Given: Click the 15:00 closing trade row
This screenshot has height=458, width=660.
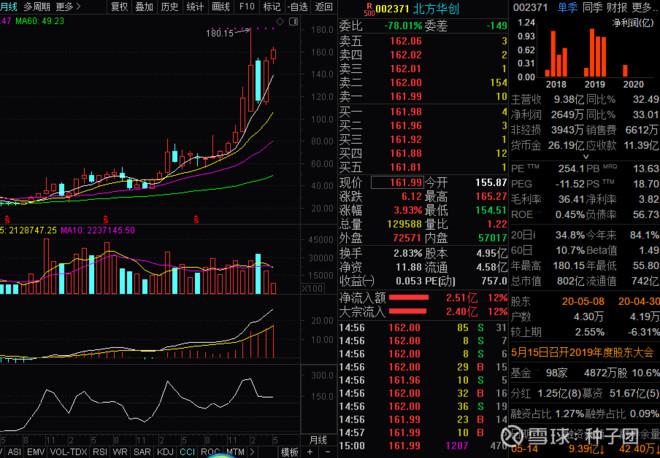Looking at the screenshot, I should 423,446.
